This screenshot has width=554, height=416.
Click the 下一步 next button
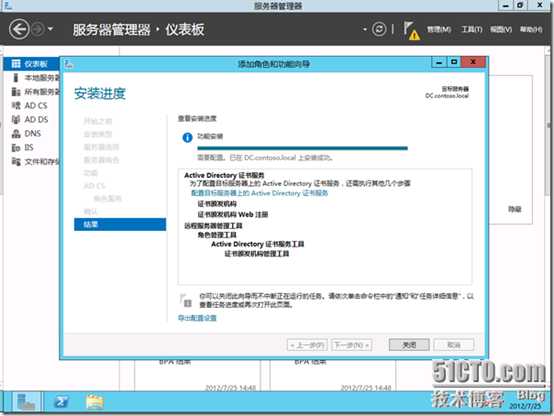[352, 345]
